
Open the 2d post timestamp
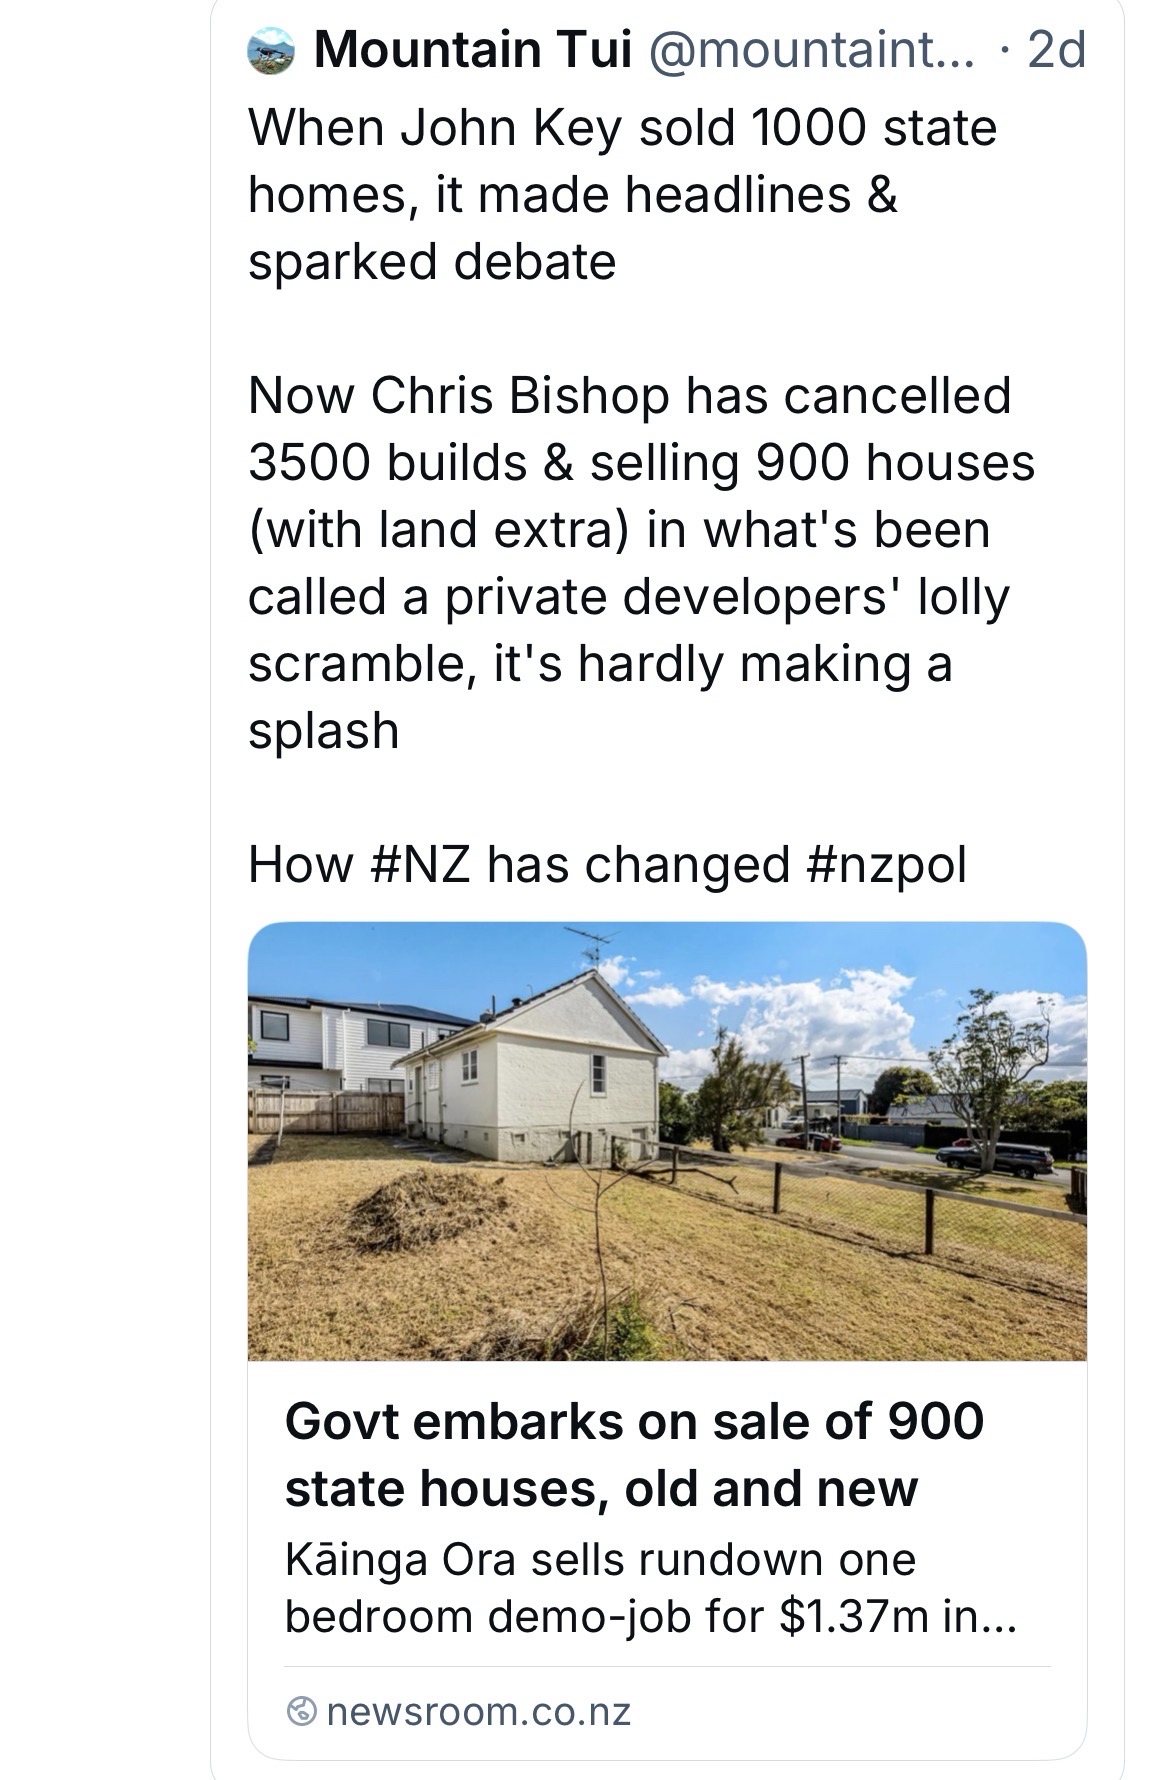[1056, 51]
